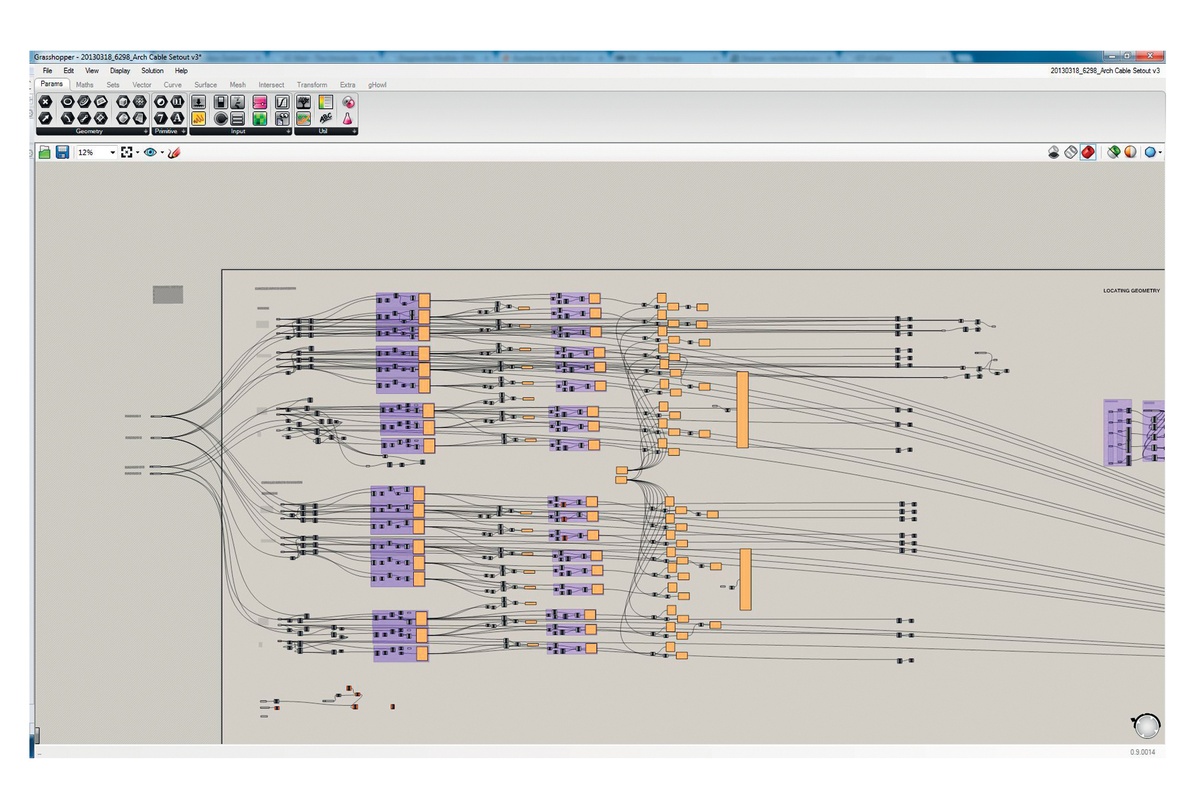Select the Graph Mapper curve icon

(282, 102)
